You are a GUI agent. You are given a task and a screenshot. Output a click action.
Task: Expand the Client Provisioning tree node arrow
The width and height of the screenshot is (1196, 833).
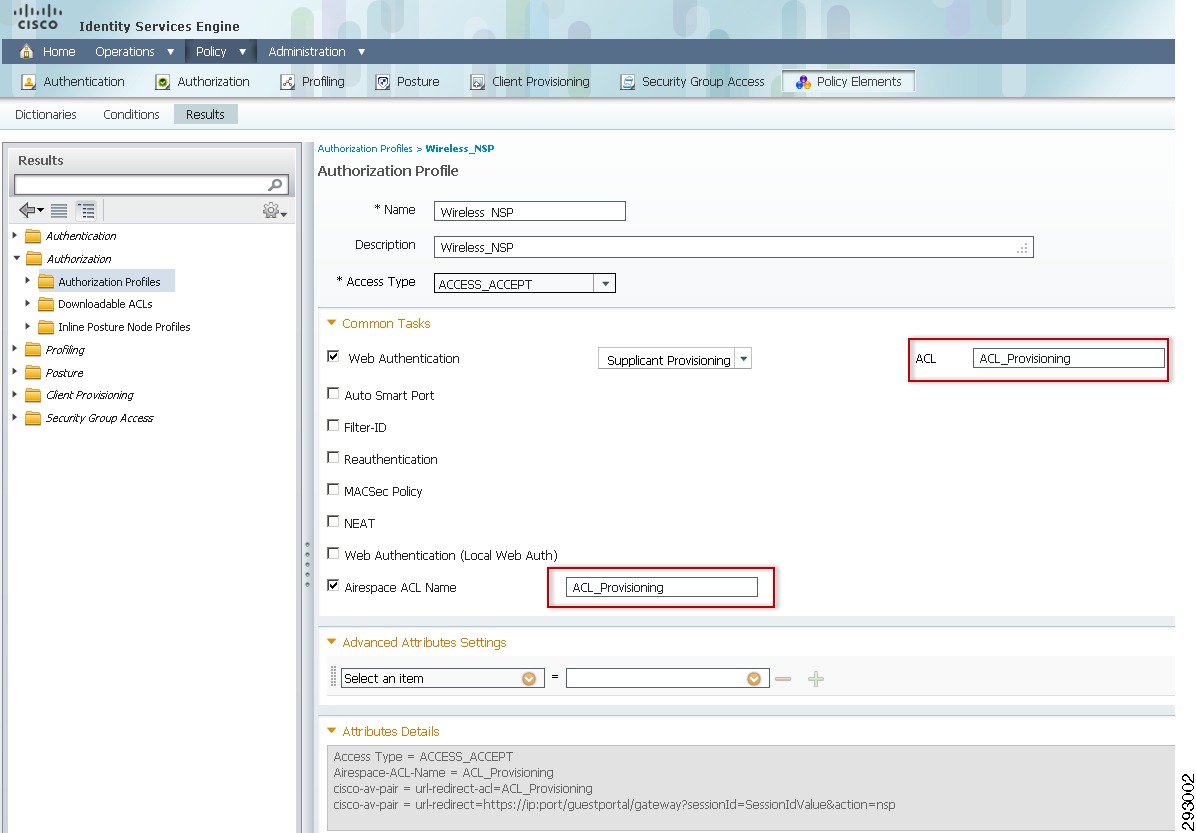click(x=15, y=394)
